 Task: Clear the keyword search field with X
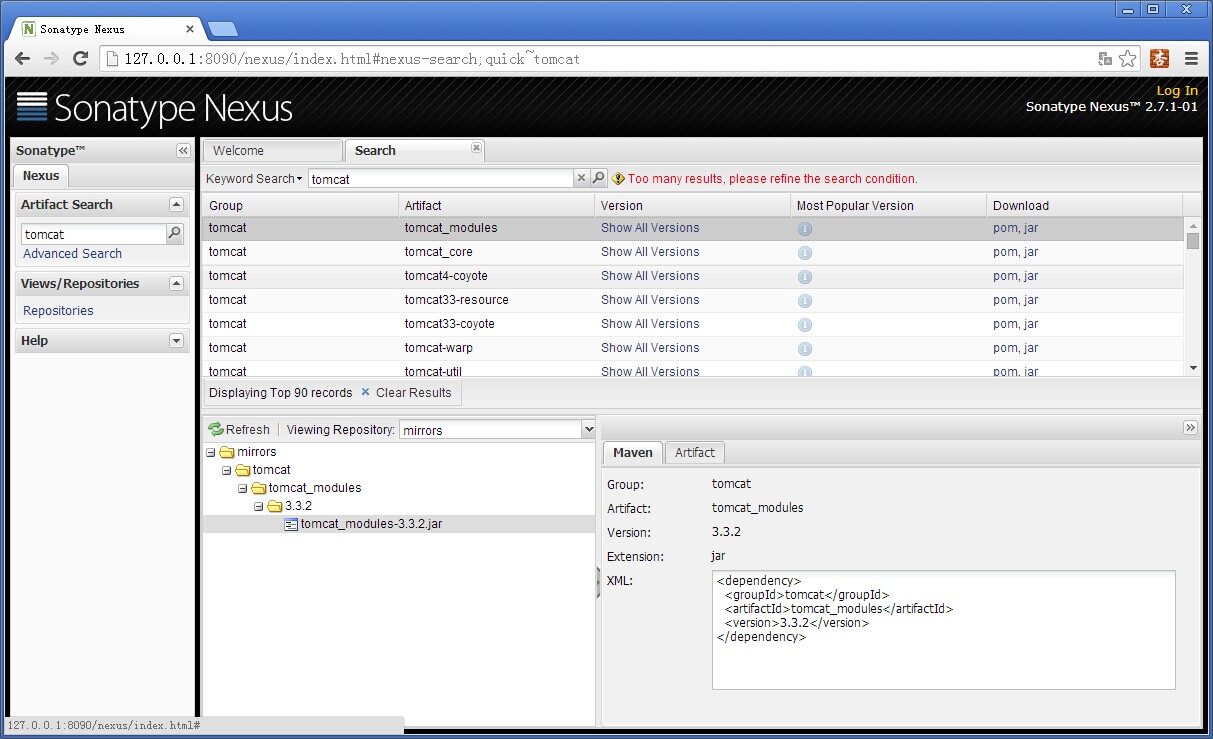581,178
